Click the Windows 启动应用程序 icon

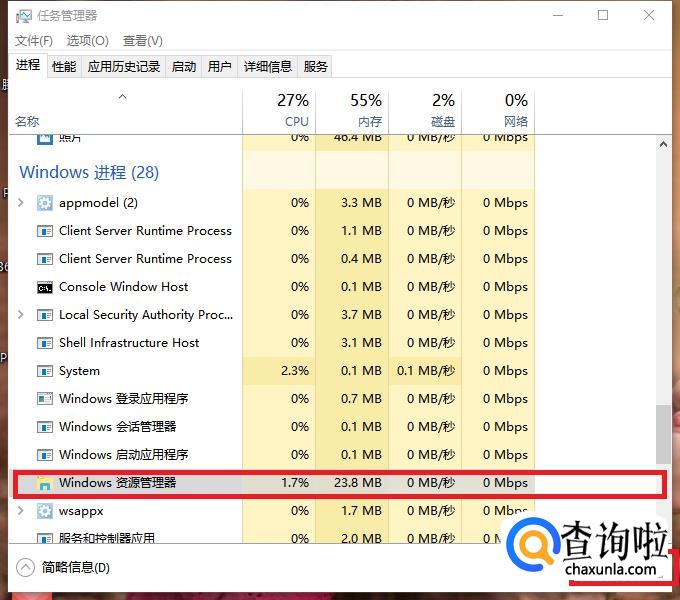click(x=45, y=455)
